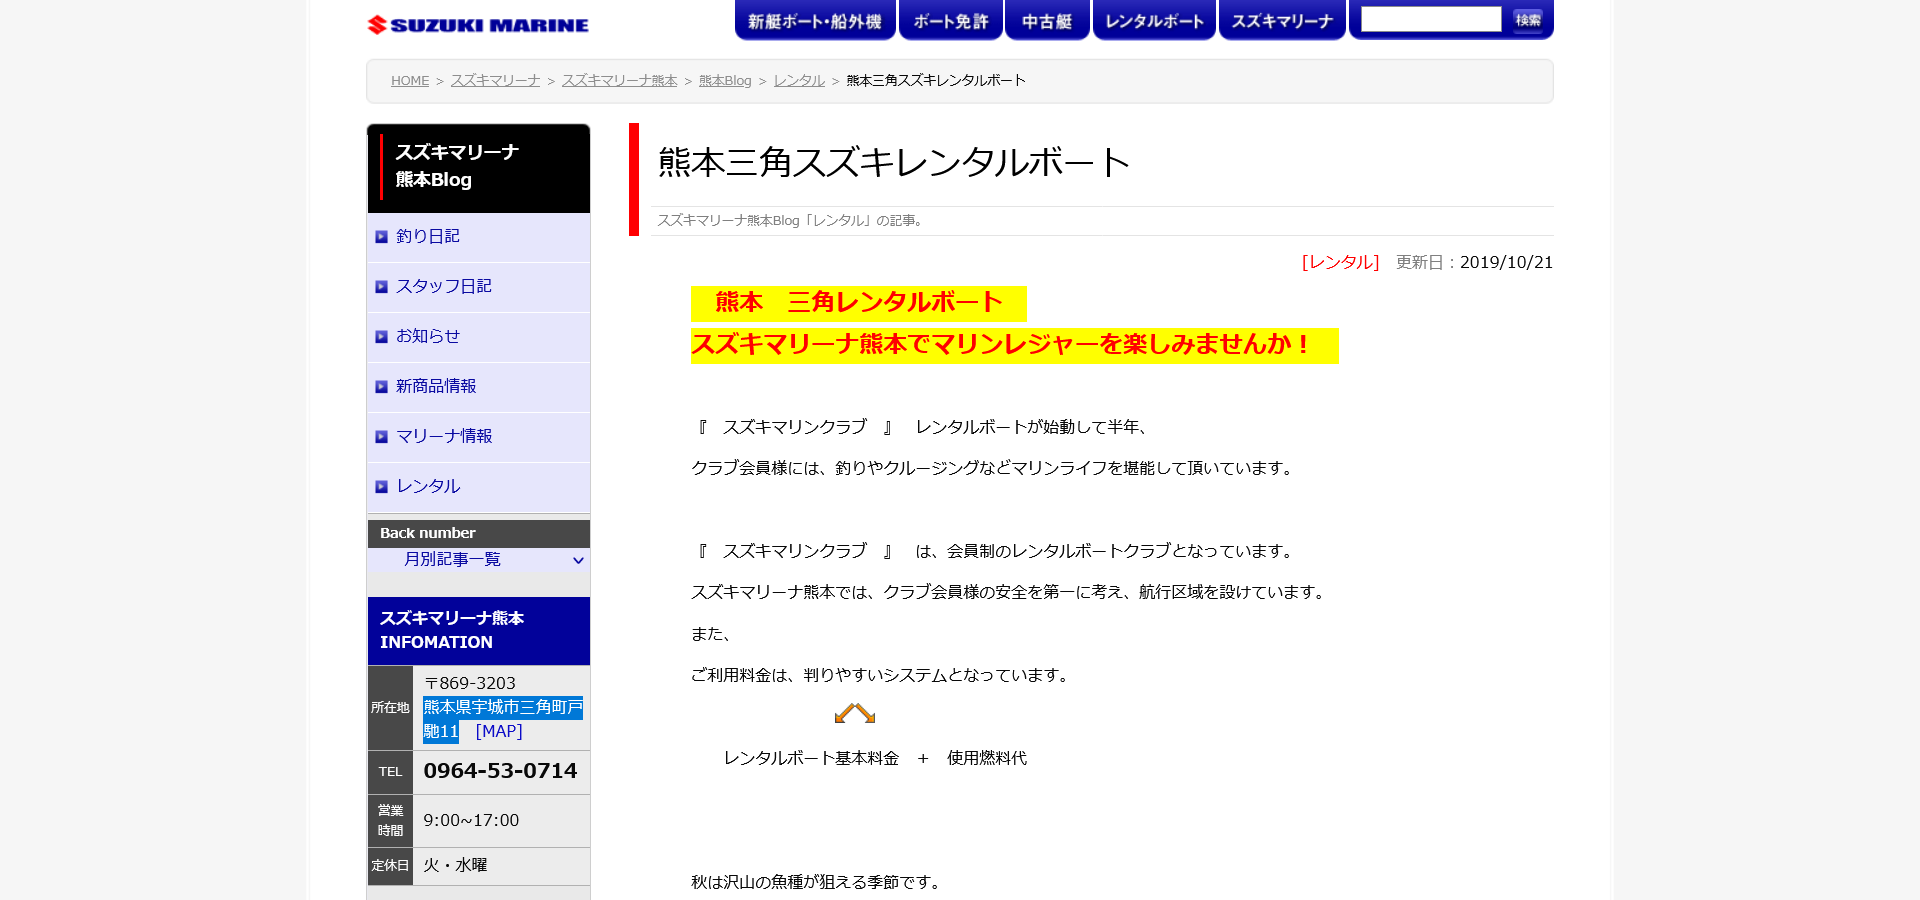Open レンタルボート nav tab

click(x=1154, y=20)
